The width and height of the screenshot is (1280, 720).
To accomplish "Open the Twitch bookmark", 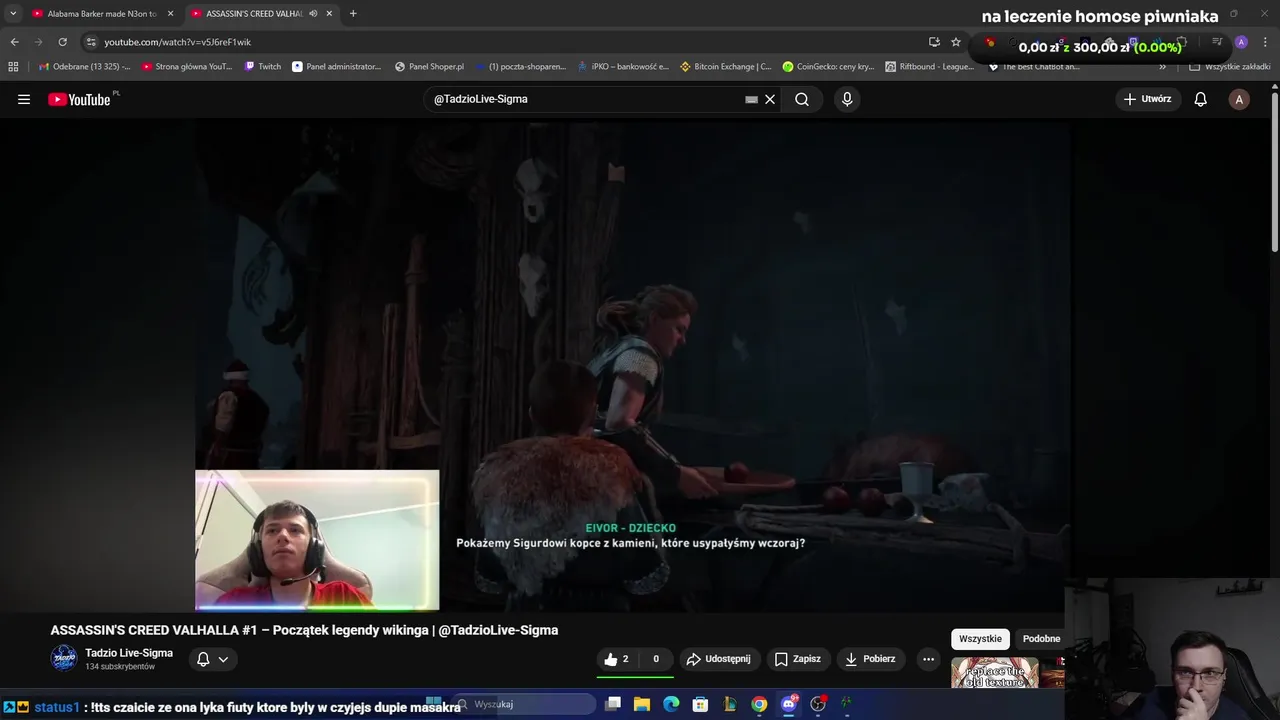I will pyautogui.click(x=263, y=67).
